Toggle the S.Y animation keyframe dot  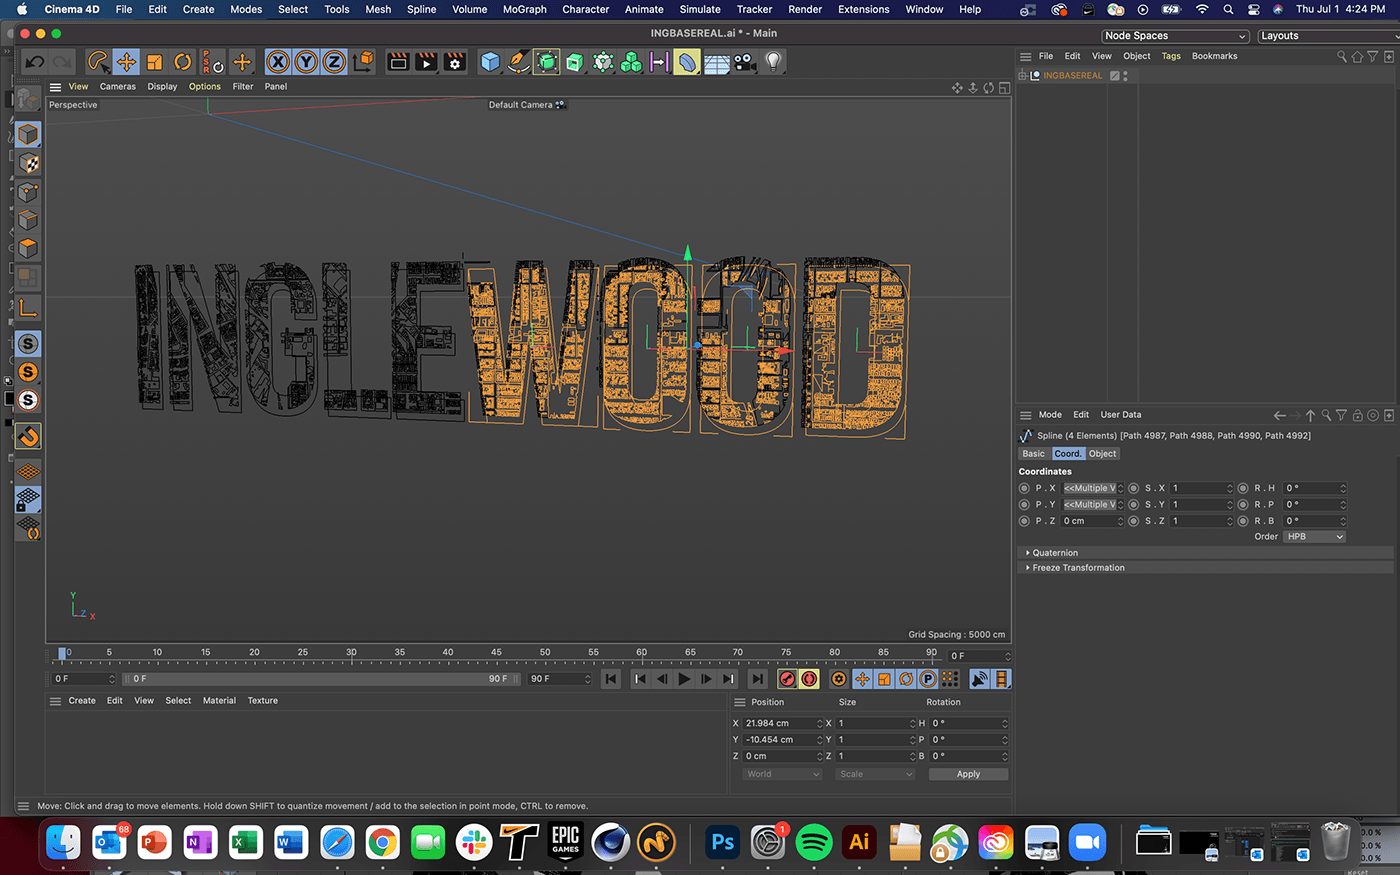pos(1134,504)
